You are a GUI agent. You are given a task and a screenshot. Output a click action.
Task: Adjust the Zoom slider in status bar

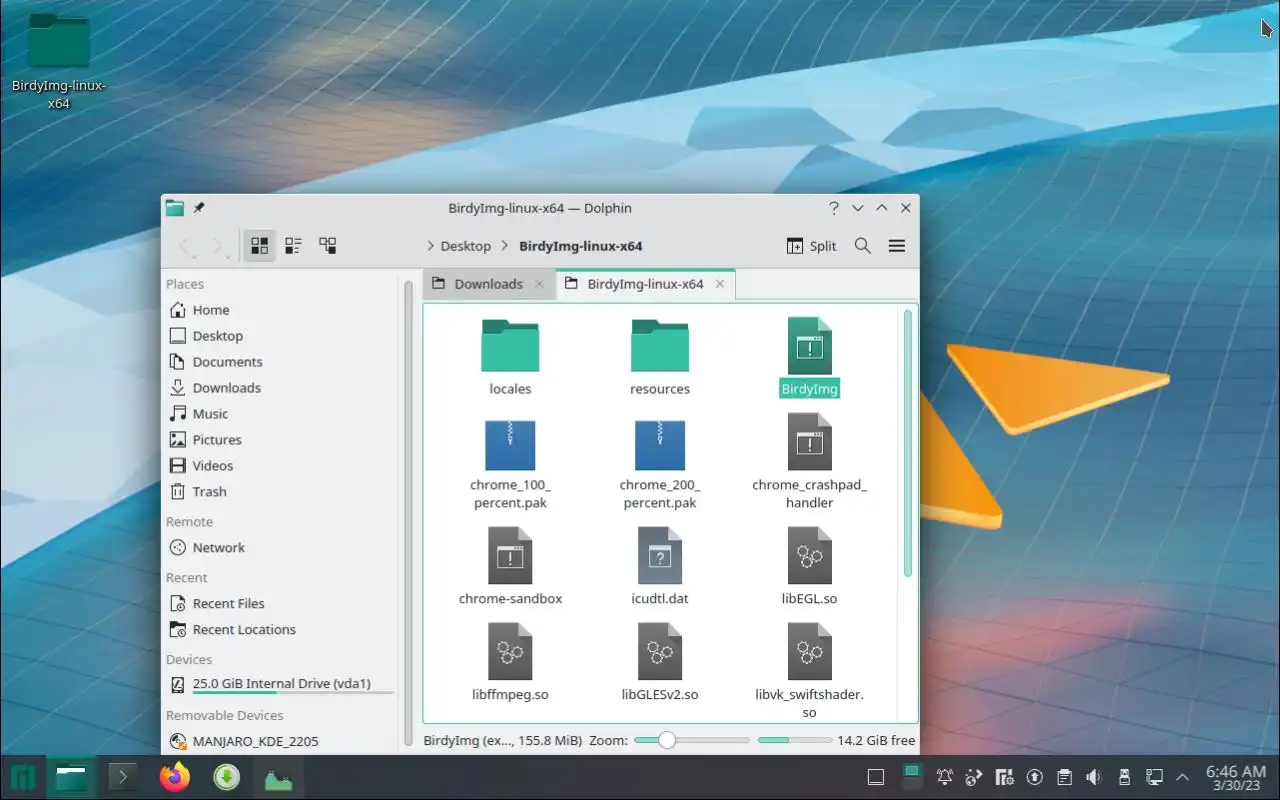(691, 741)
